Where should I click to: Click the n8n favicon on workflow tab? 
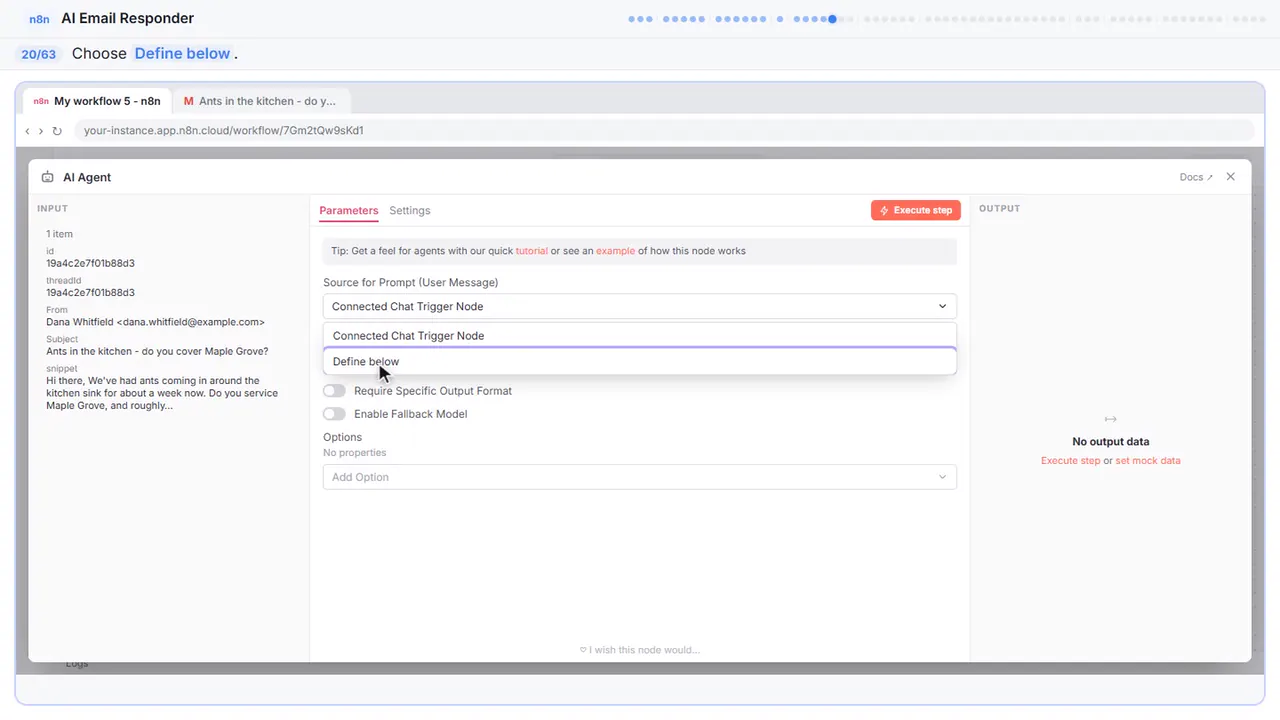(41, 101)
